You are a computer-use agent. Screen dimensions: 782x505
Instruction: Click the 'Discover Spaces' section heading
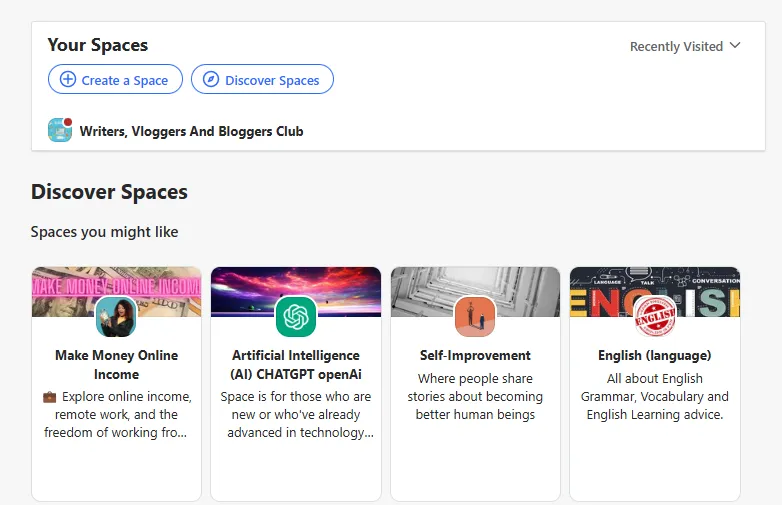click(x=109, y=192)
